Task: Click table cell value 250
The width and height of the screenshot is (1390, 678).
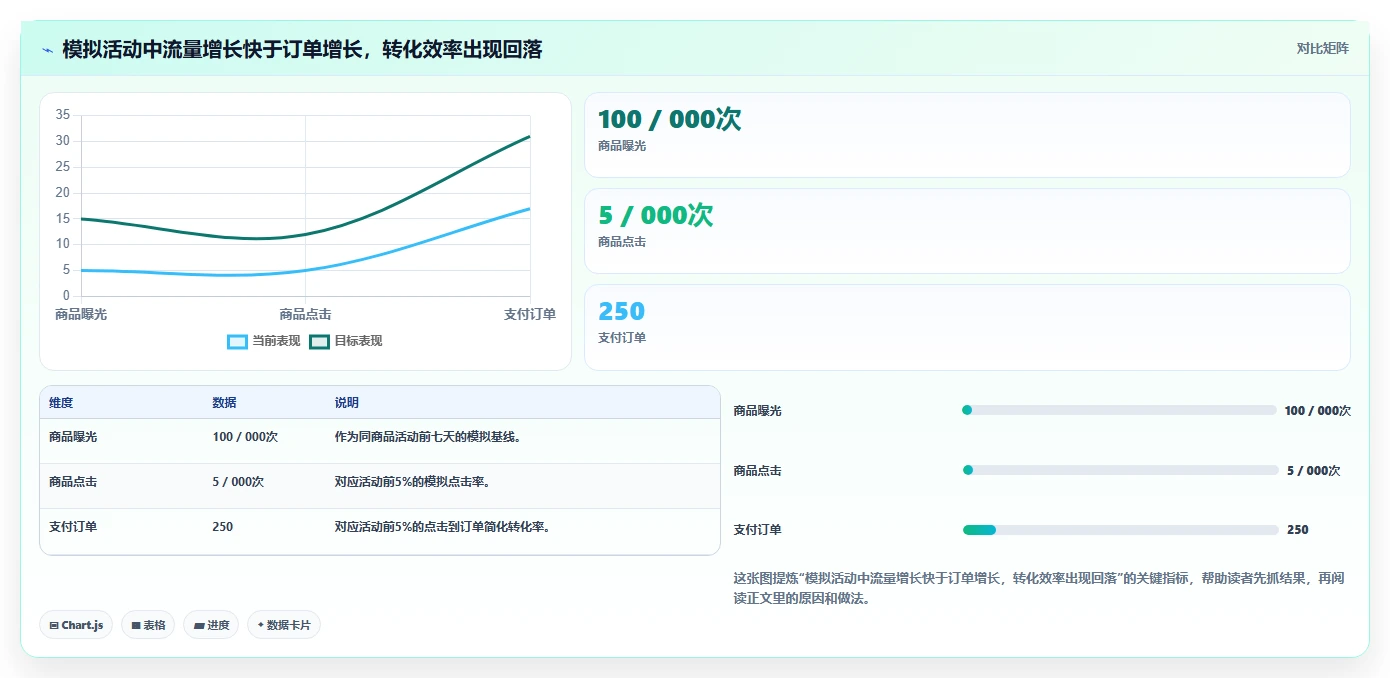Action: point(223,527)
